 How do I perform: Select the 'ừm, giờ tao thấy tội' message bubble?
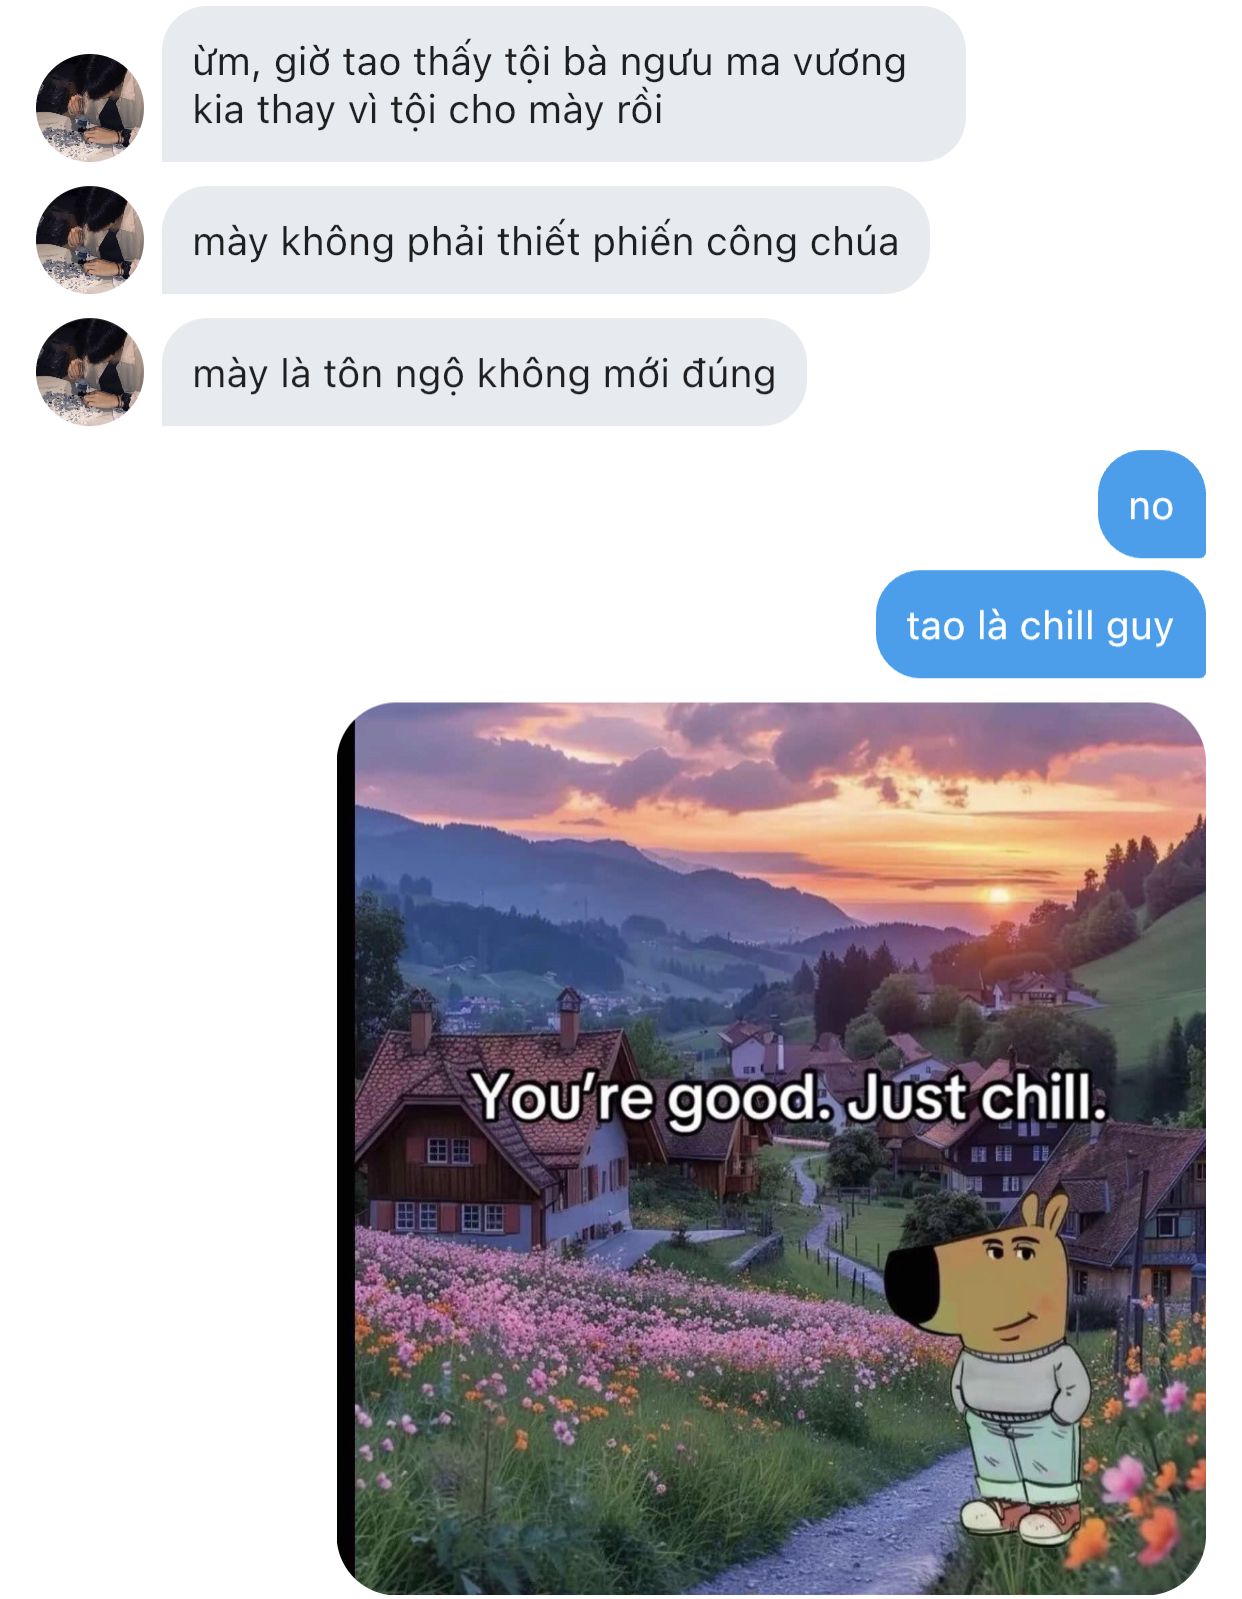pyautogui.click(x=563, y=85)
